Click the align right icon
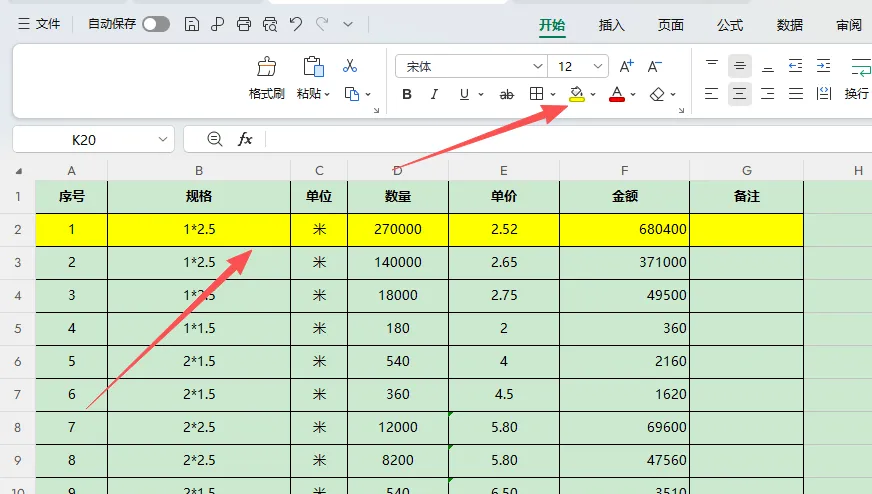The image size is (872, 494). pyautogui.click(x=768, y=93)
